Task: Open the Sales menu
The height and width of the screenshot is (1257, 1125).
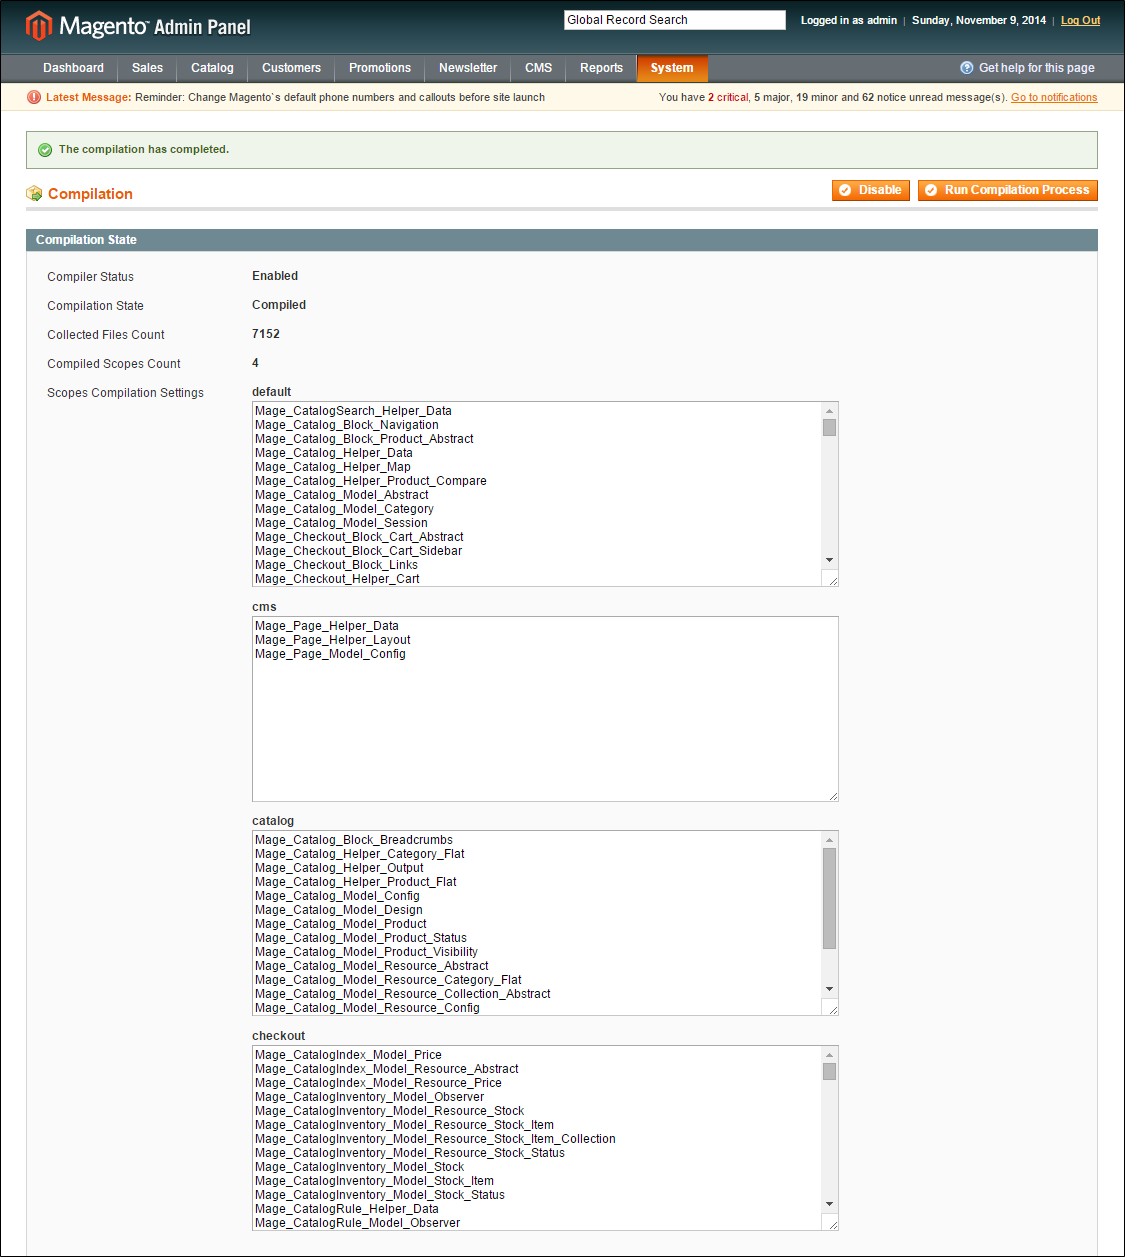Action: point(147,68)
